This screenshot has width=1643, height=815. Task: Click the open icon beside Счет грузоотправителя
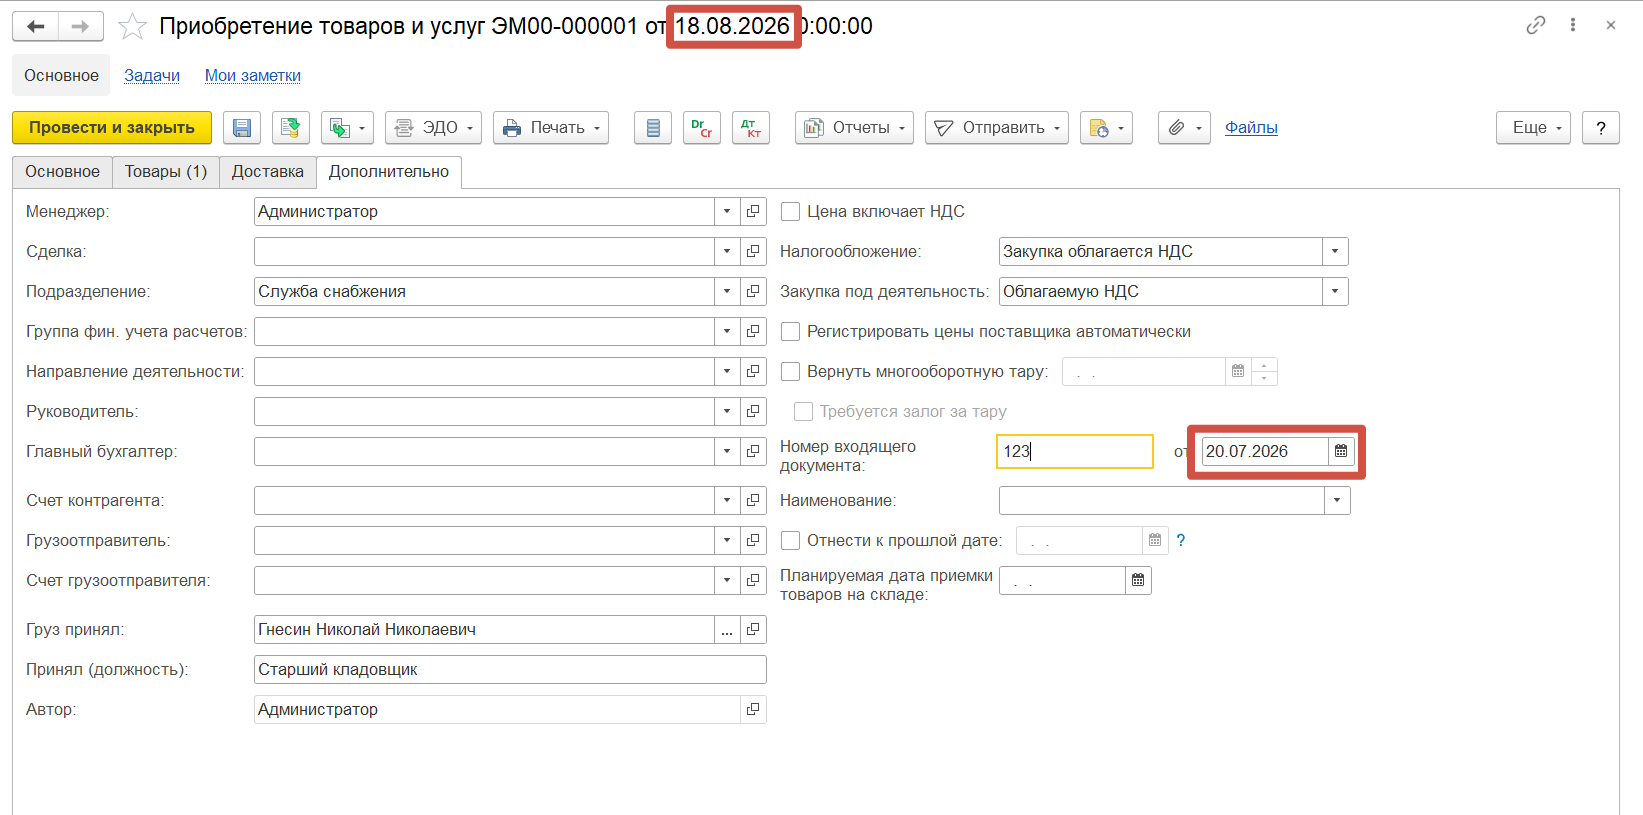coord(753,580)
